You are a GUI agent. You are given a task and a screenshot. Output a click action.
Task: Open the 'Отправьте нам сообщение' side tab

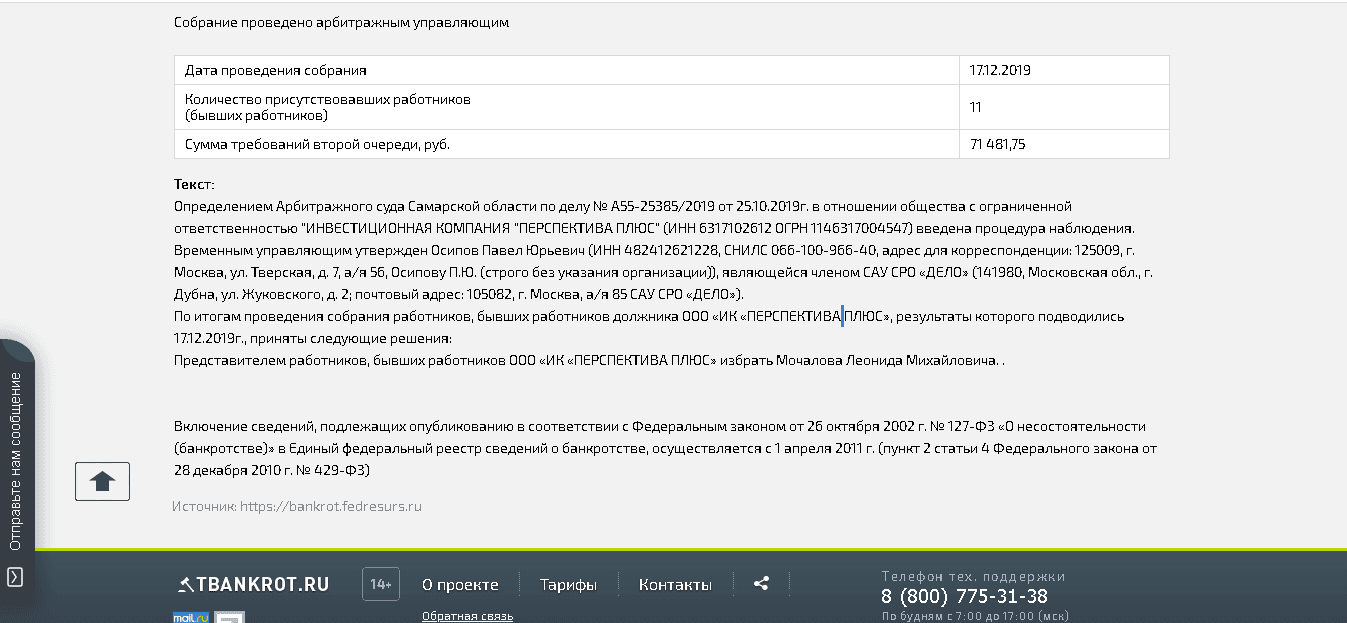click(15, 460)
